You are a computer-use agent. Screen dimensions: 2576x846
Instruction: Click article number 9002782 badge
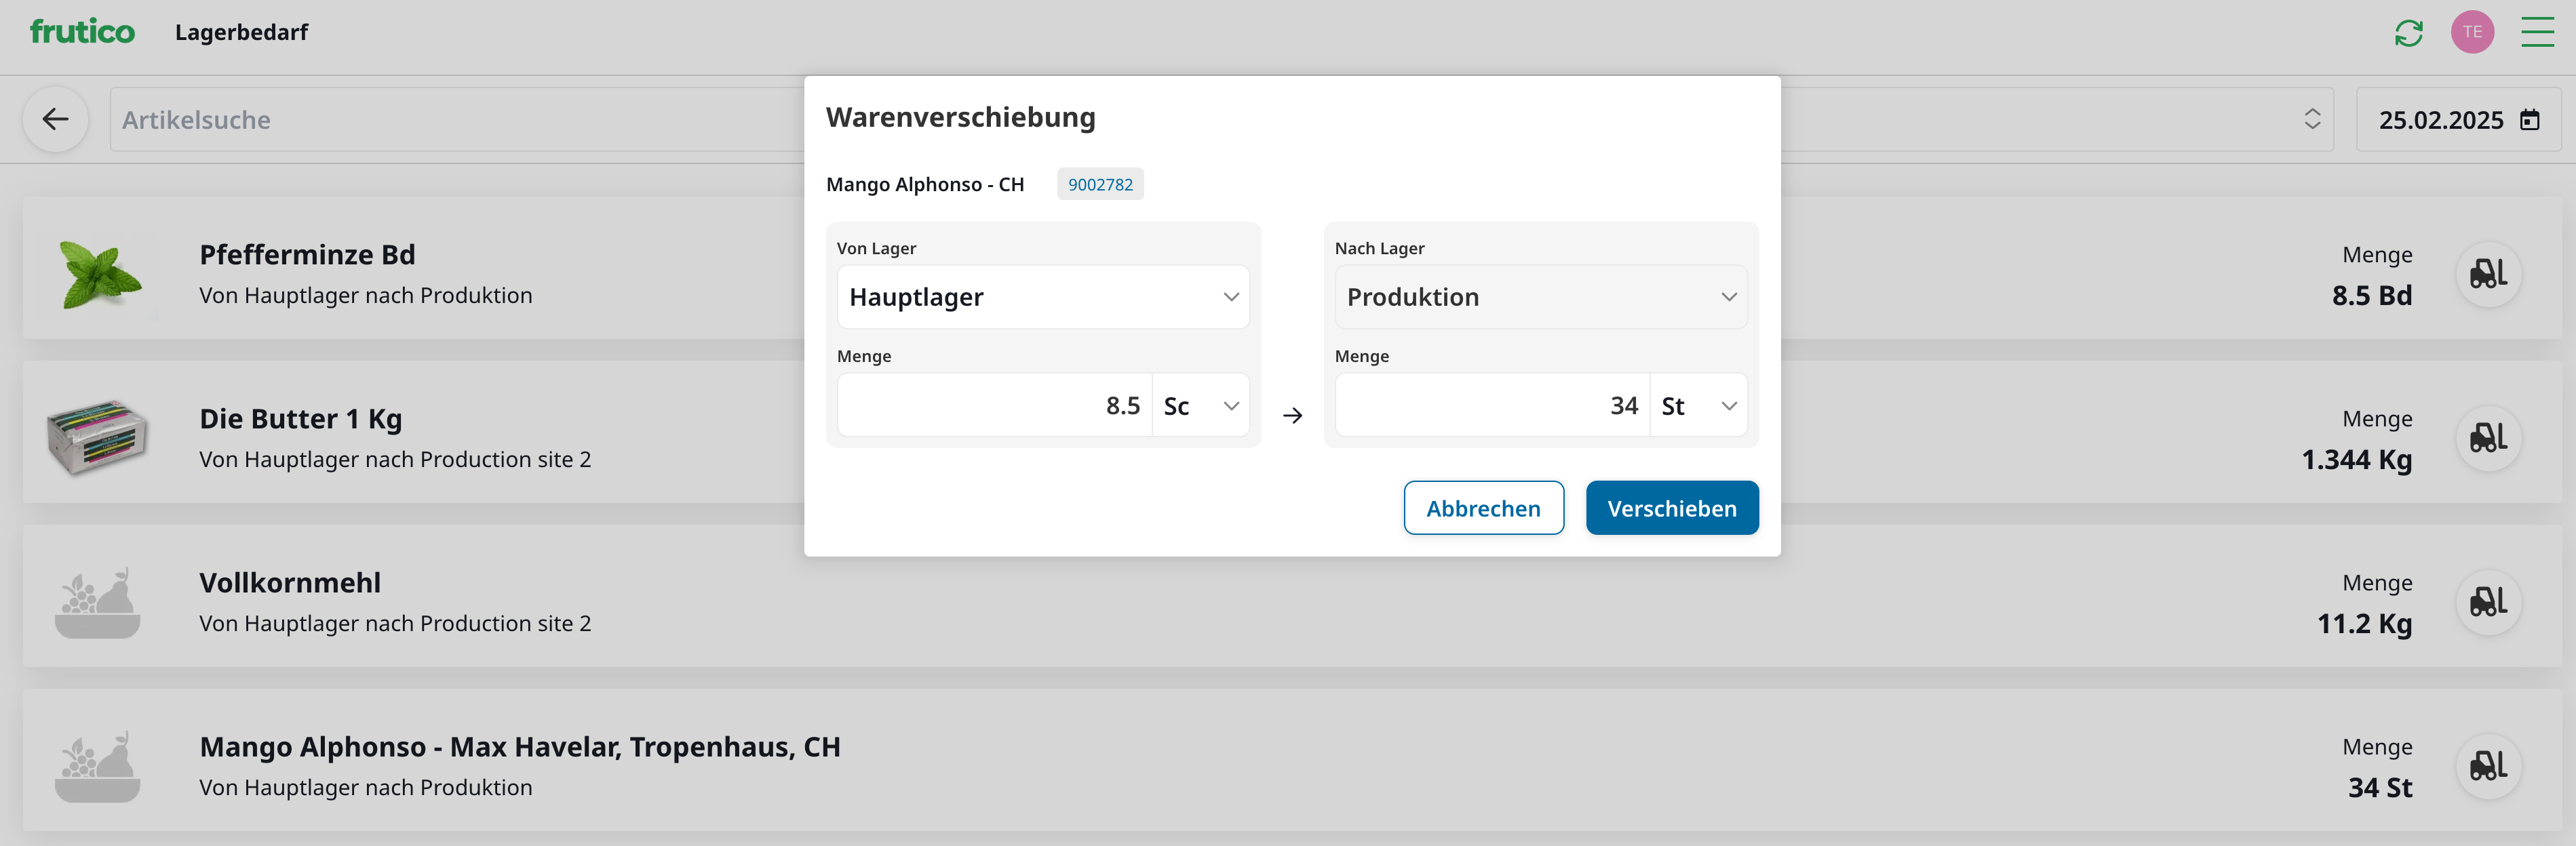click(x=1100, y=184)
